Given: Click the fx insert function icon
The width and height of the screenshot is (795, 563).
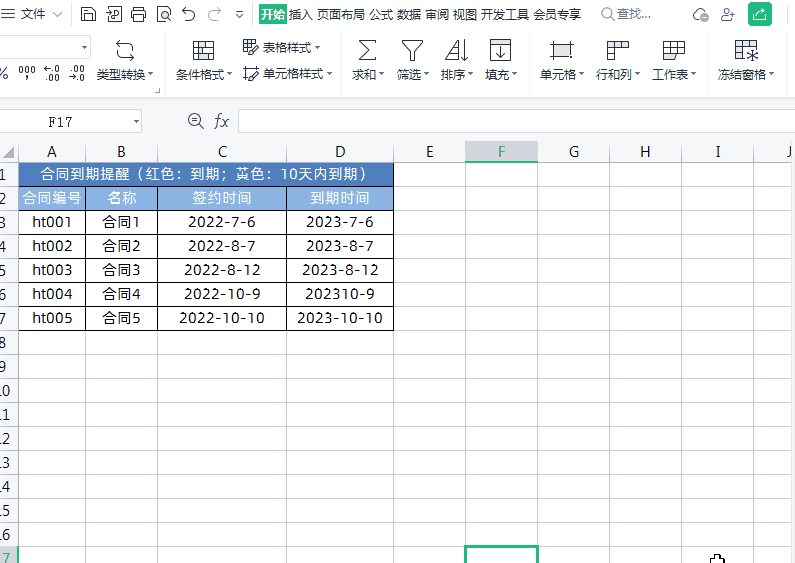Looking at the screenshot, I should [x=221, y=121].
